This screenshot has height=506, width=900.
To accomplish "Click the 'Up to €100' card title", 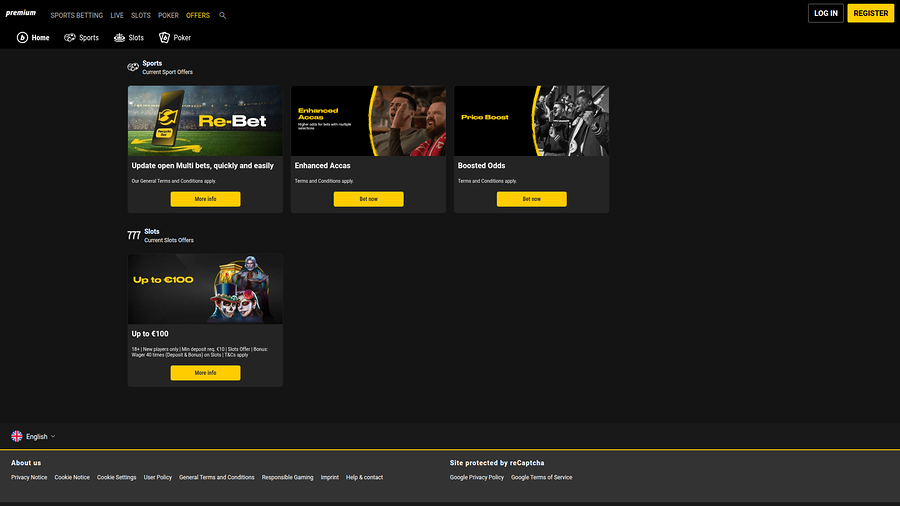I will pos(150,334).
